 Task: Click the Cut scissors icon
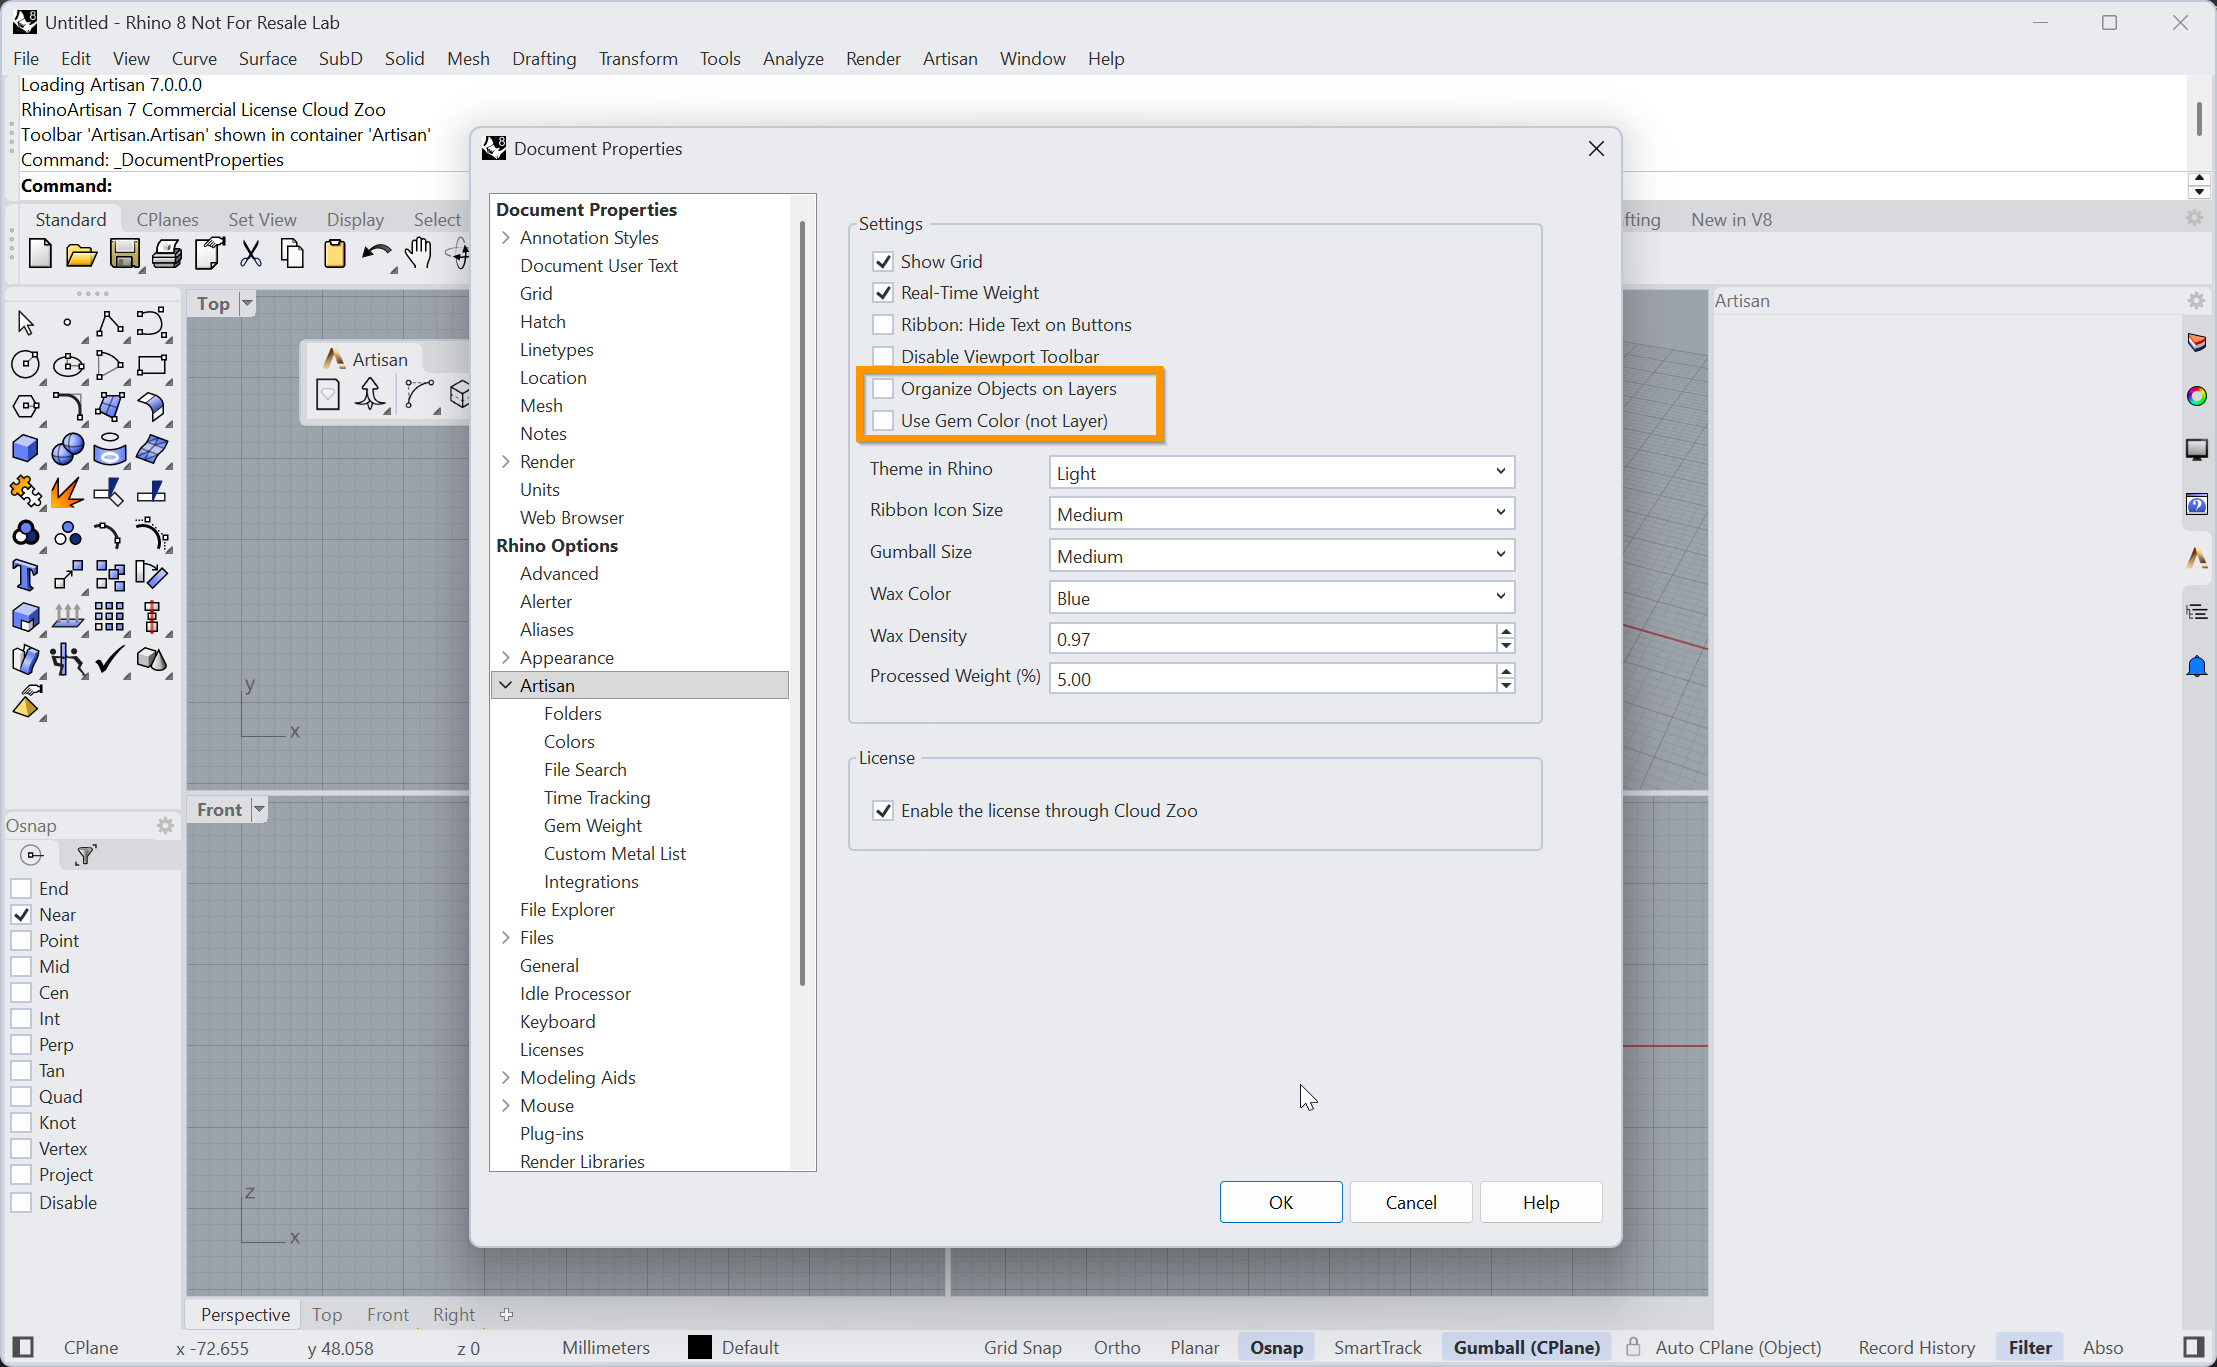251,254
